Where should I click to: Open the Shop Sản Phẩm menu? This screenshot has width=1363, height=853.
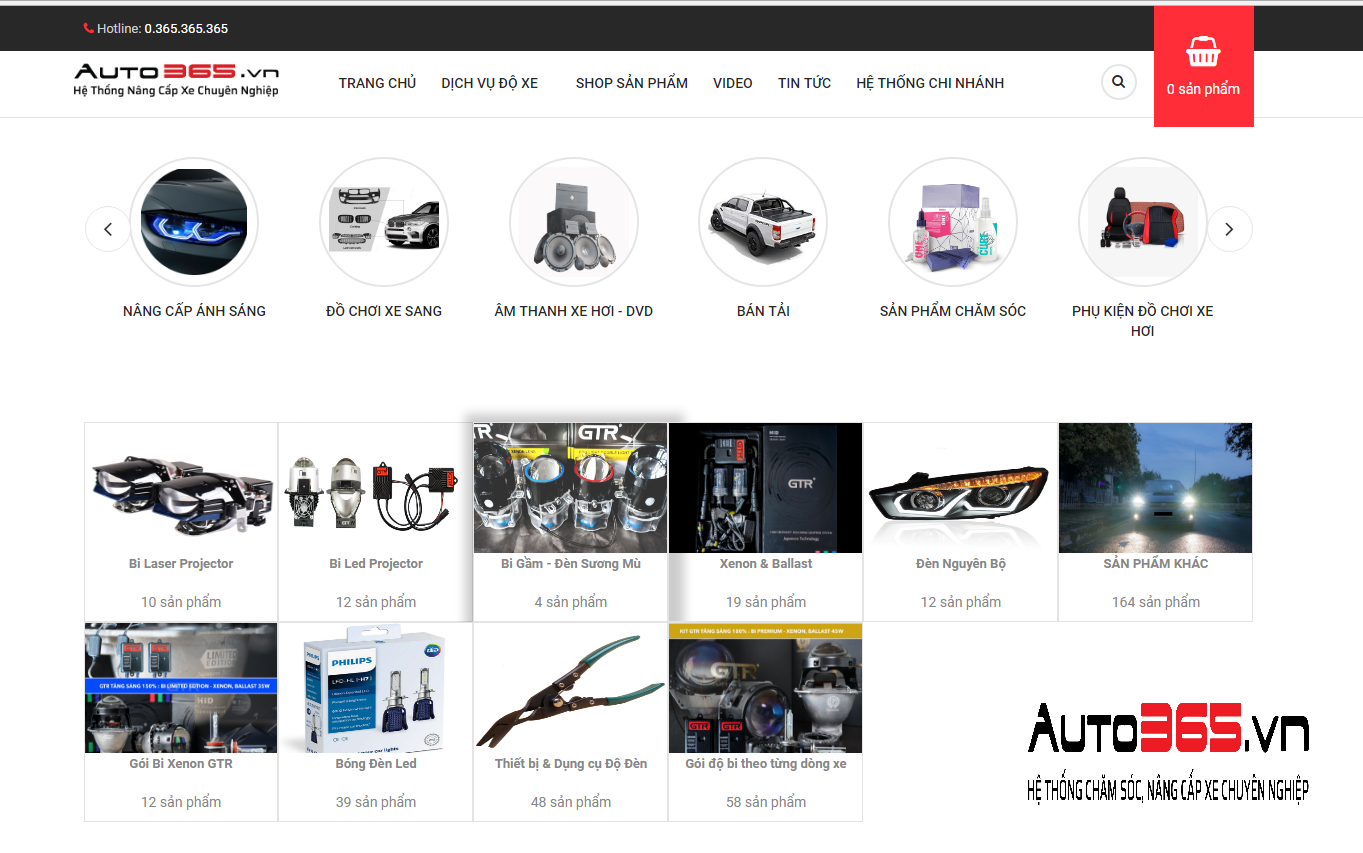(x=631, y=83)
